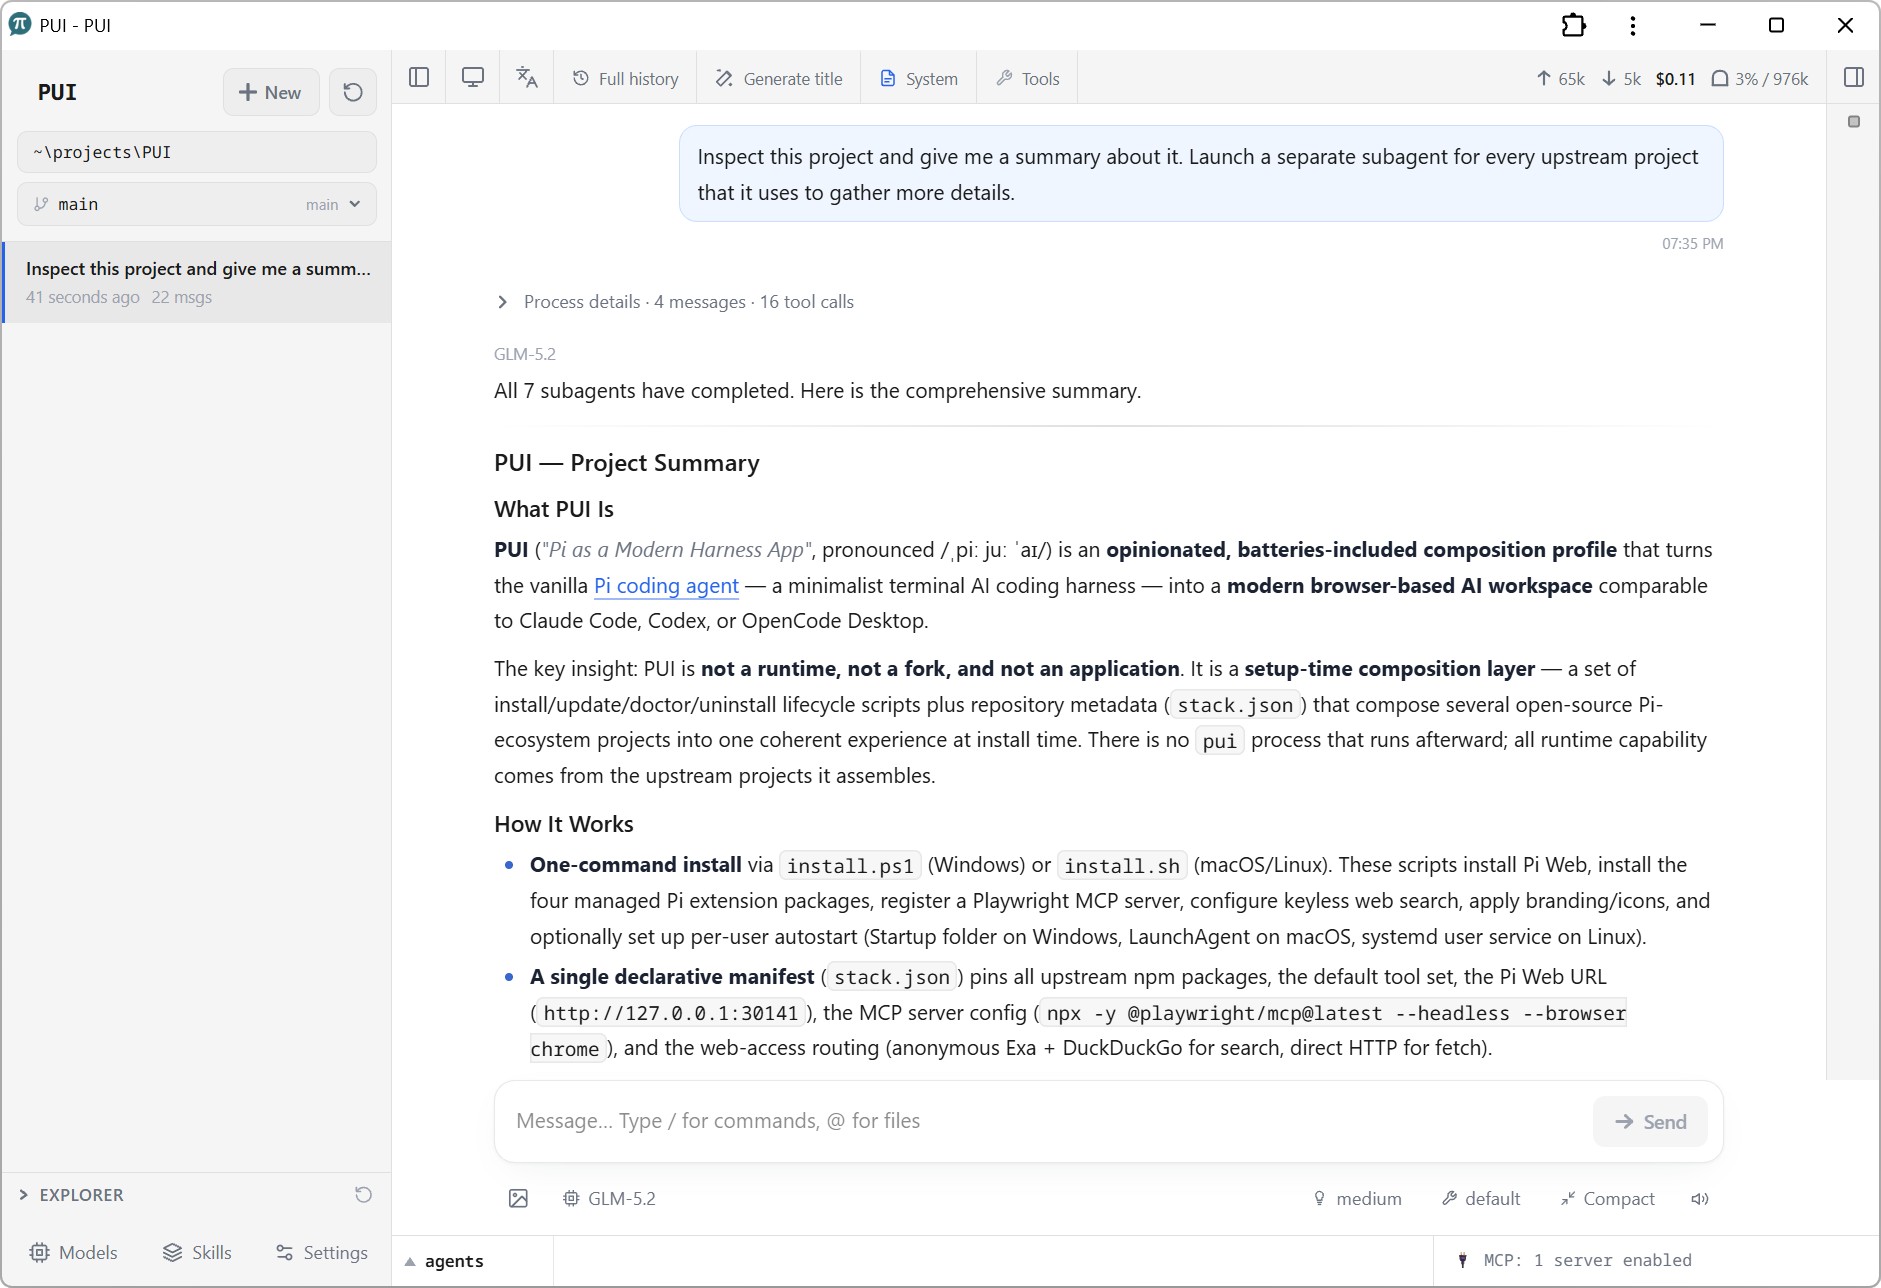Open Skills from the sidebar footer
This screenshot has height=1288, width=1881.
click(x=197, y=1253)
